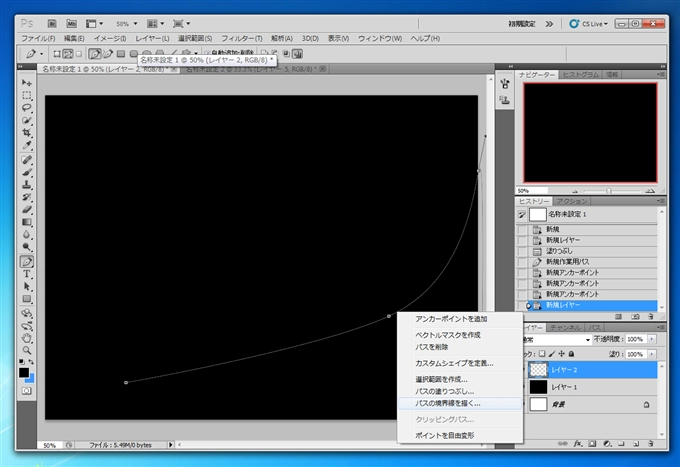Viewport: 680px width, 467px height.
Task: Select the Move tool
Action: (x=26, y=82)
